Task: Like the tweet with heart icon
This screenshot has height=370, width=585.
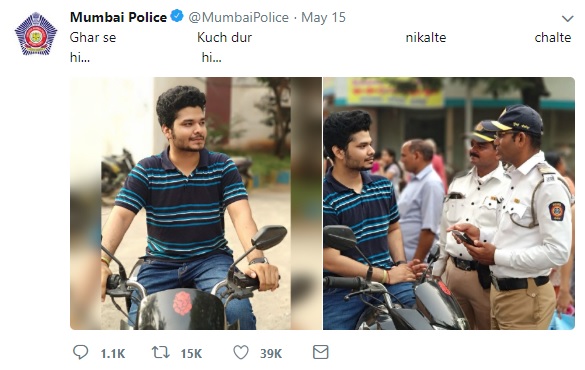Action: [241, 352]
